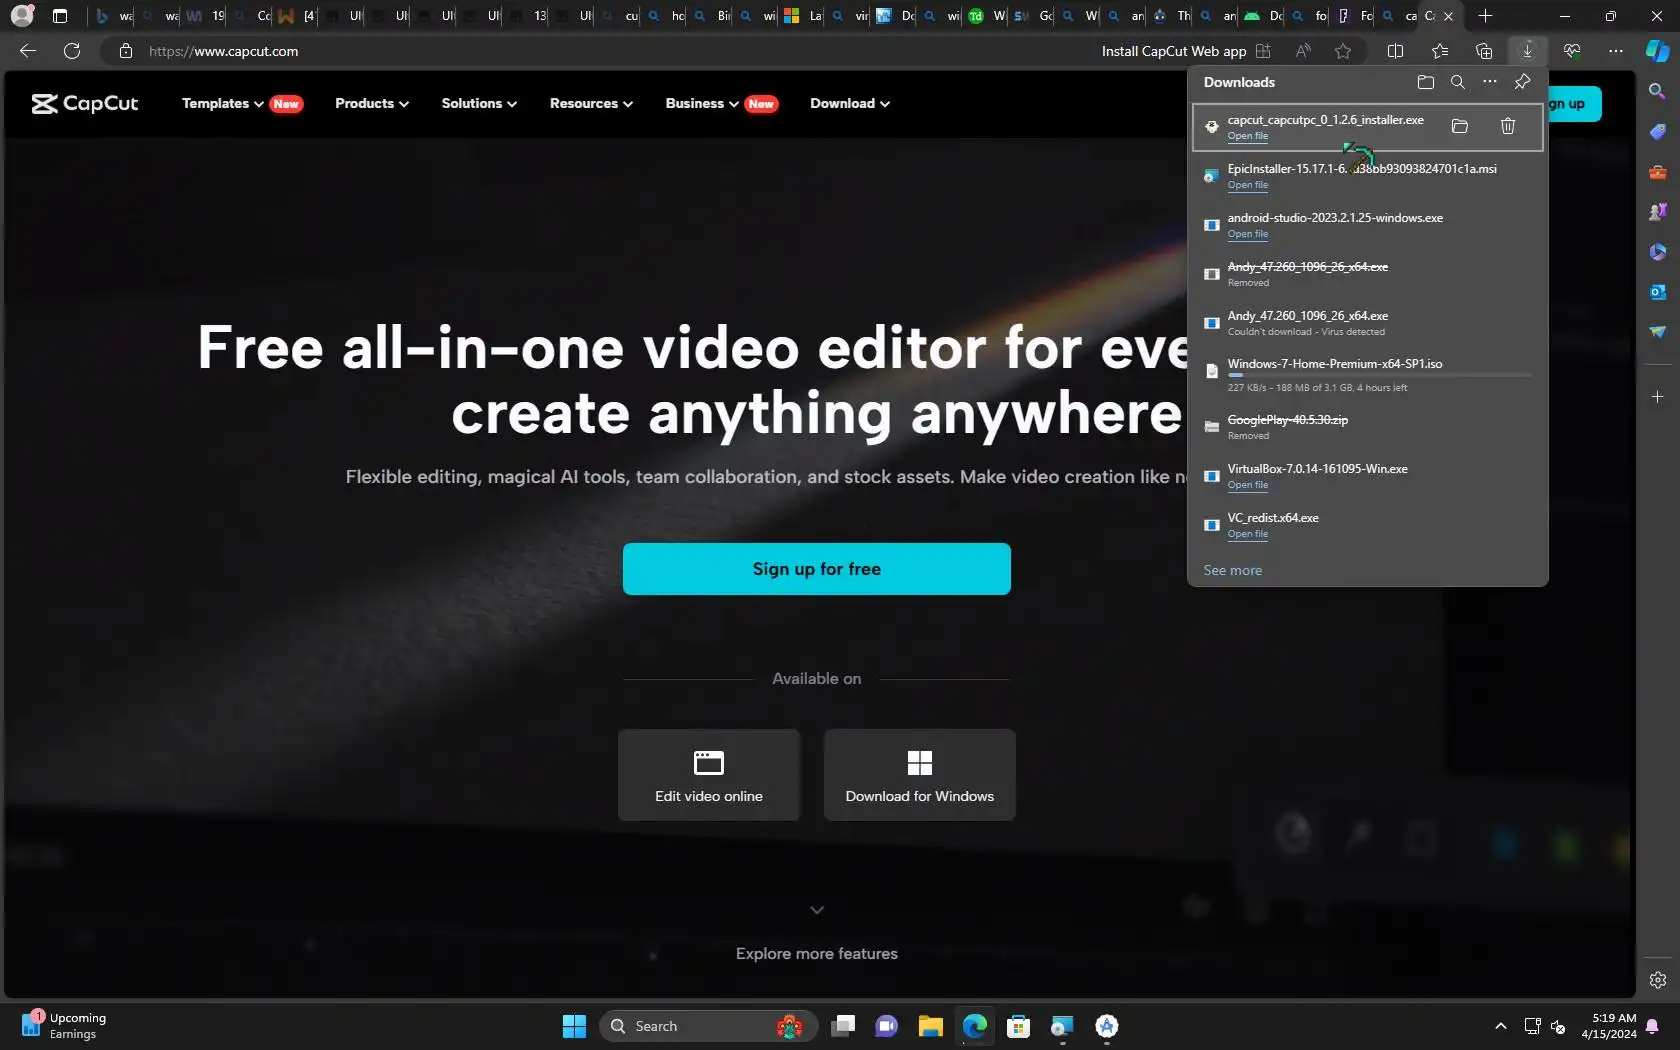Open the Windows Start menu
The height and width of the screenshot is (1050, 1680).
coord(575,1026)
